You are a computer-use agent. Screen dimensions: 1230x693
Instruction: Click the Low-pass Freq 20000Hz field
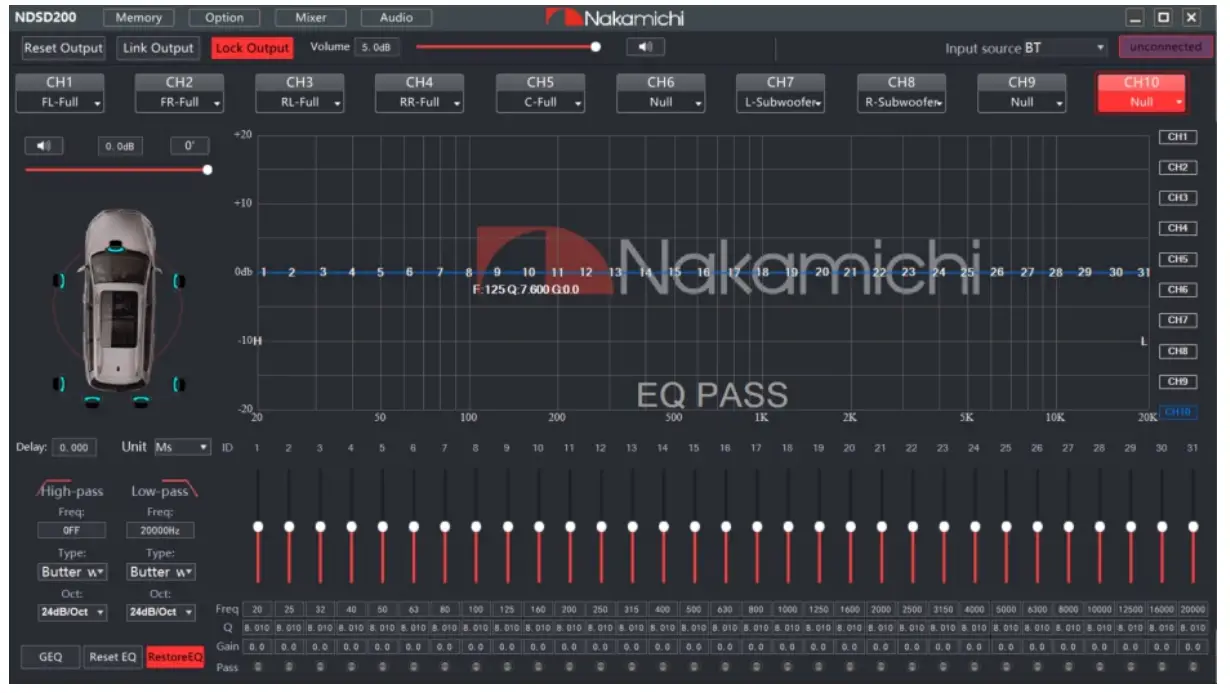(x=161, y=531)
